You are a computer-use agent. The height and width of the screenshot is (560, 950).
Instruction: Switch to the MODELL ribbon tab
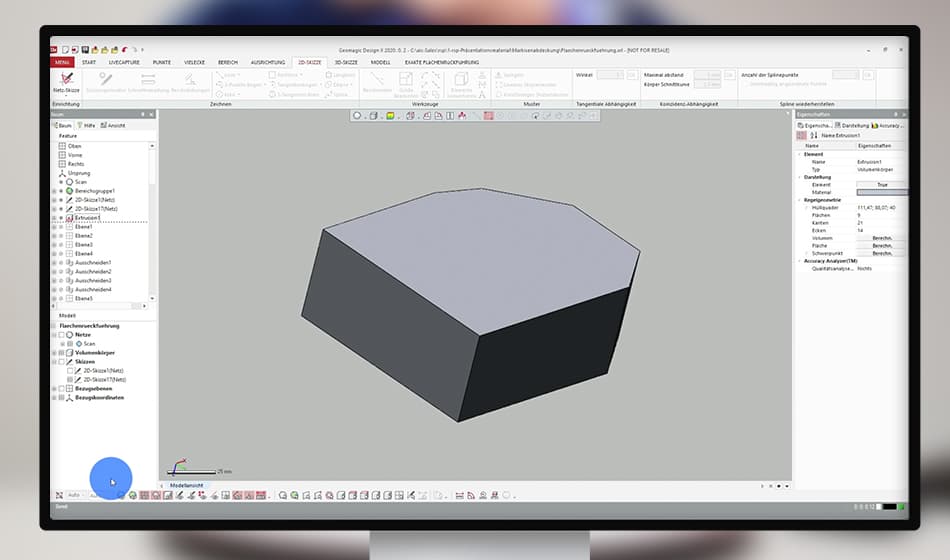tap(380, 62)
